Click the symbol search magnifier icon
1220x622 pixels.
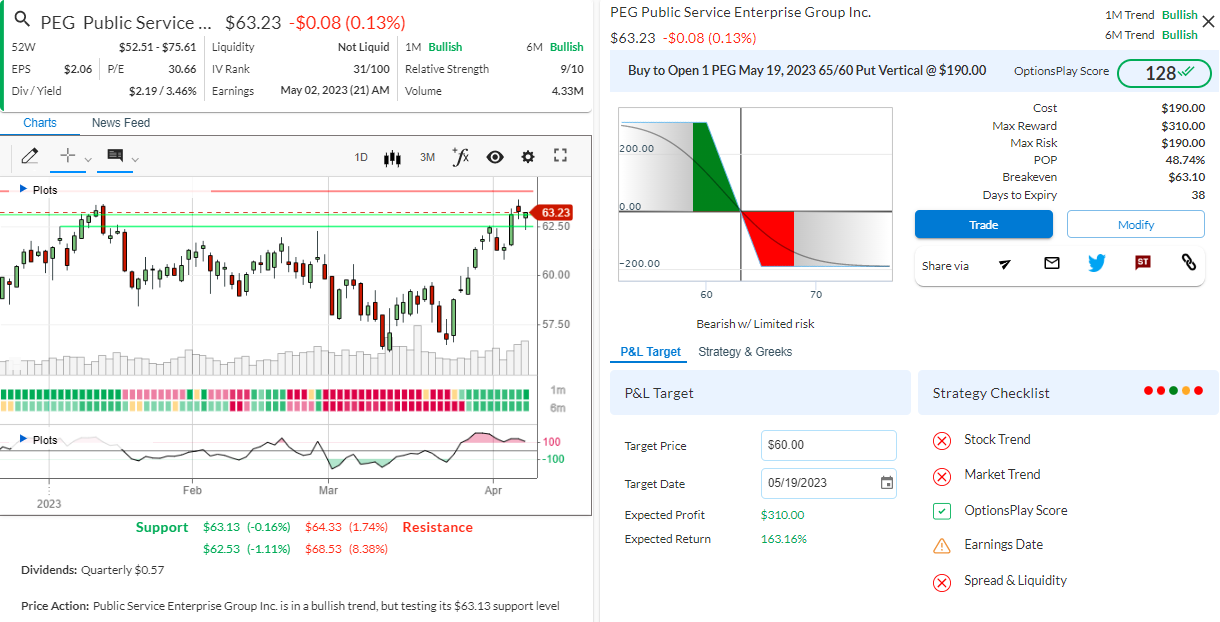pos(22,21)
